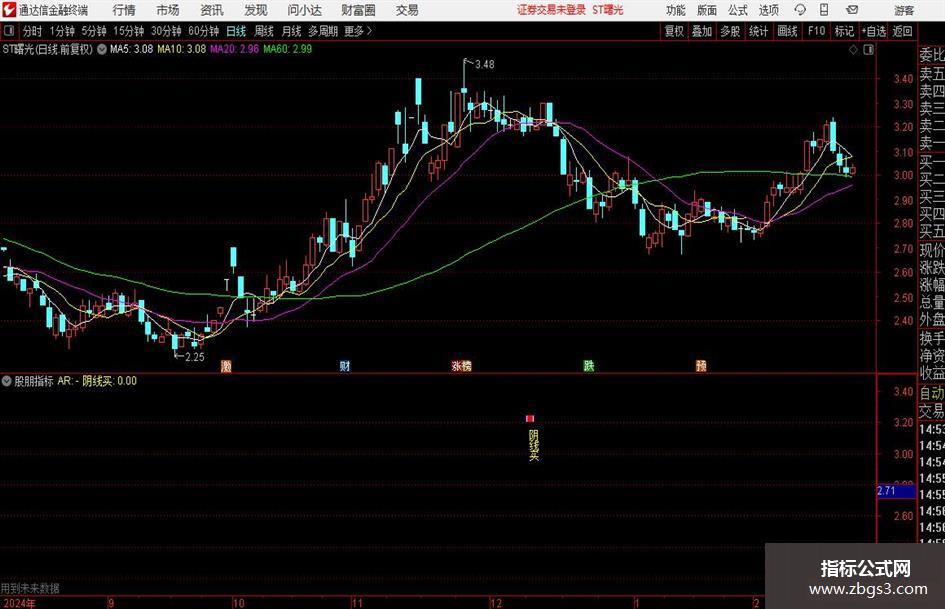The image size is (945, 609).
Task: Open the F10 company info
Action: (x=817, y=31)
